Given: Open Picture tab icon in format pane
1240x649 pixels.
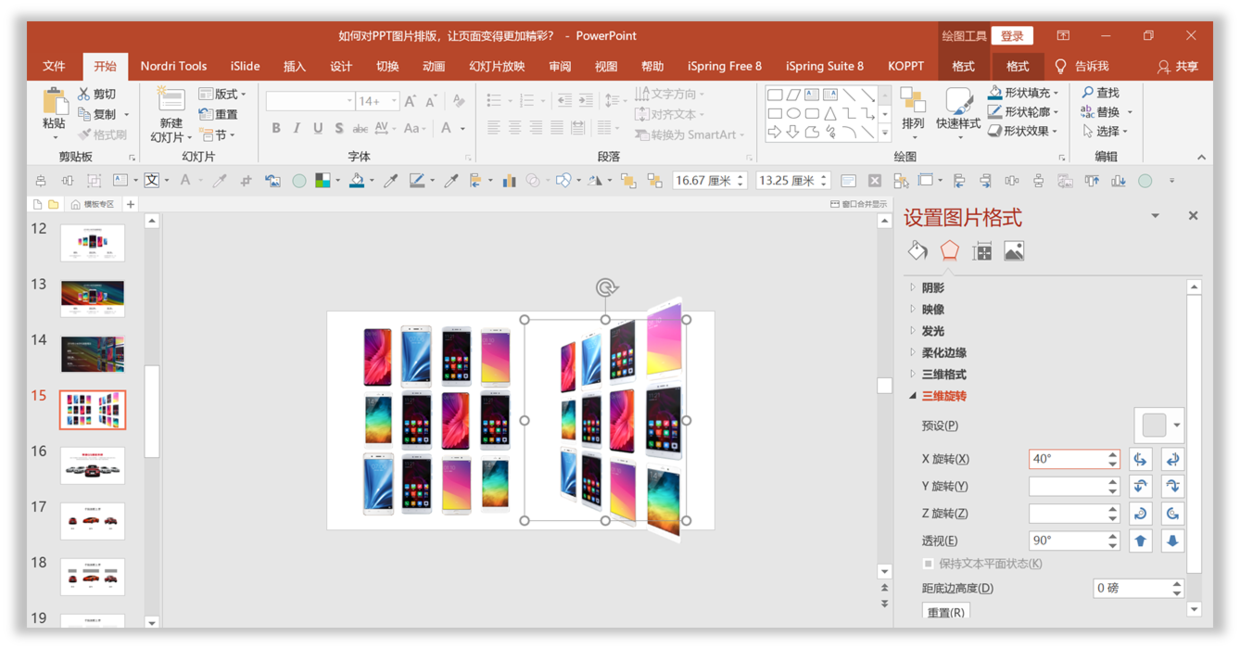Looking at the screenshot, I should coord(1014,251).
